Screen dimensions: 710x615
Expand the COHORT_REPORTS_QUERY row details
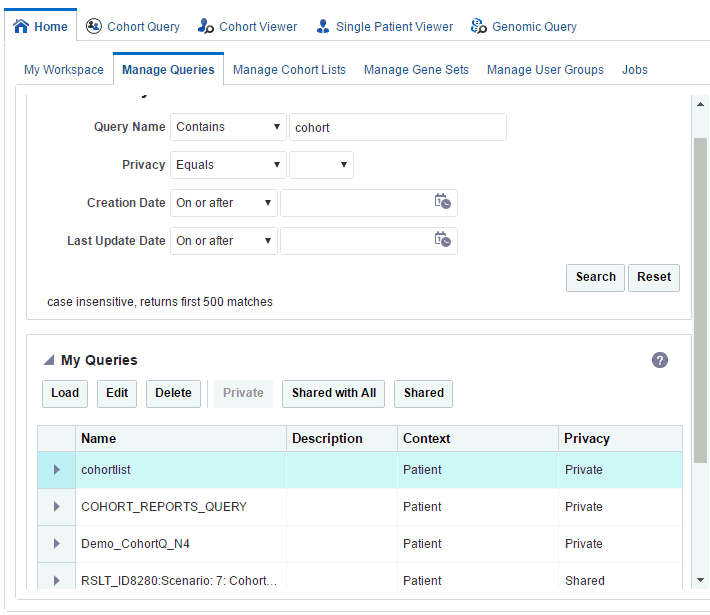click(x=57, y=506)
